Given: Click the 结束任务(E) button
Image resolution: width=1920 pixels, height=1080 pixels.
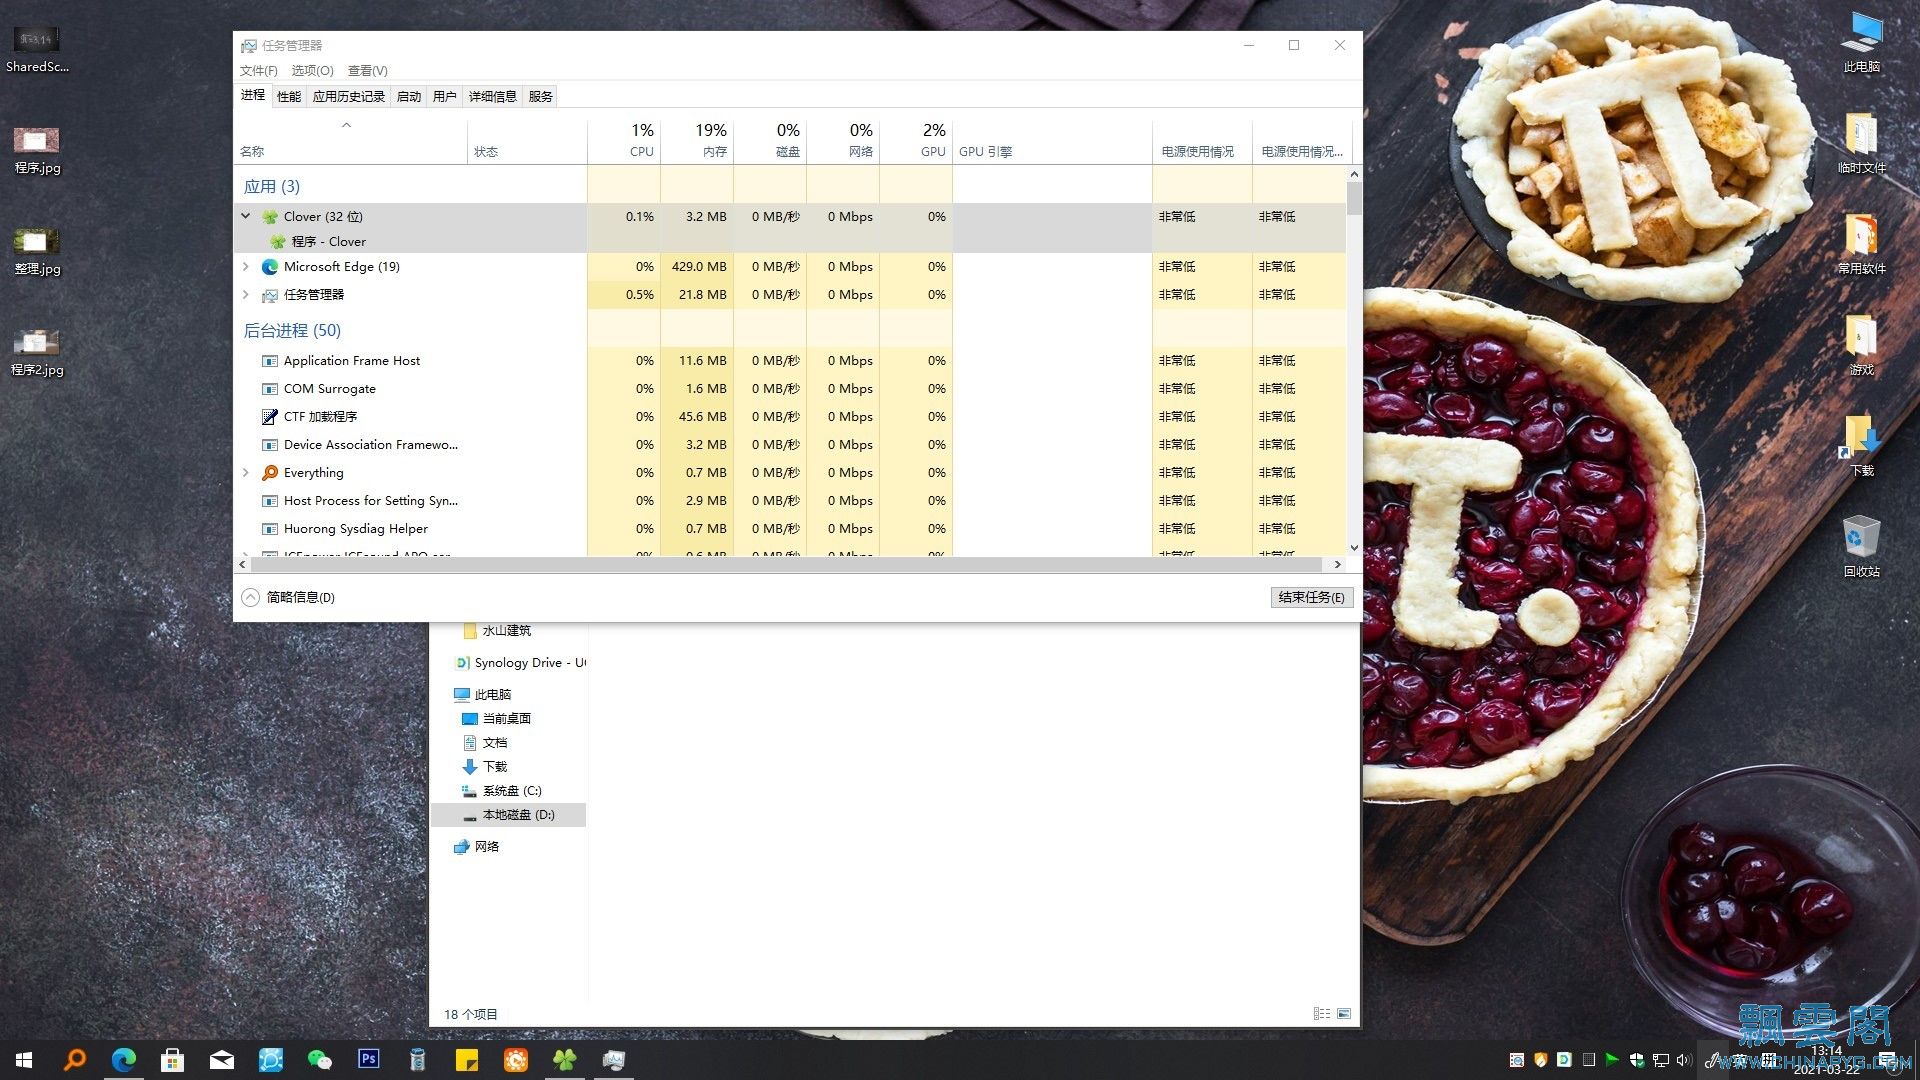Looking at the screenshot, I should (1312, 597).
